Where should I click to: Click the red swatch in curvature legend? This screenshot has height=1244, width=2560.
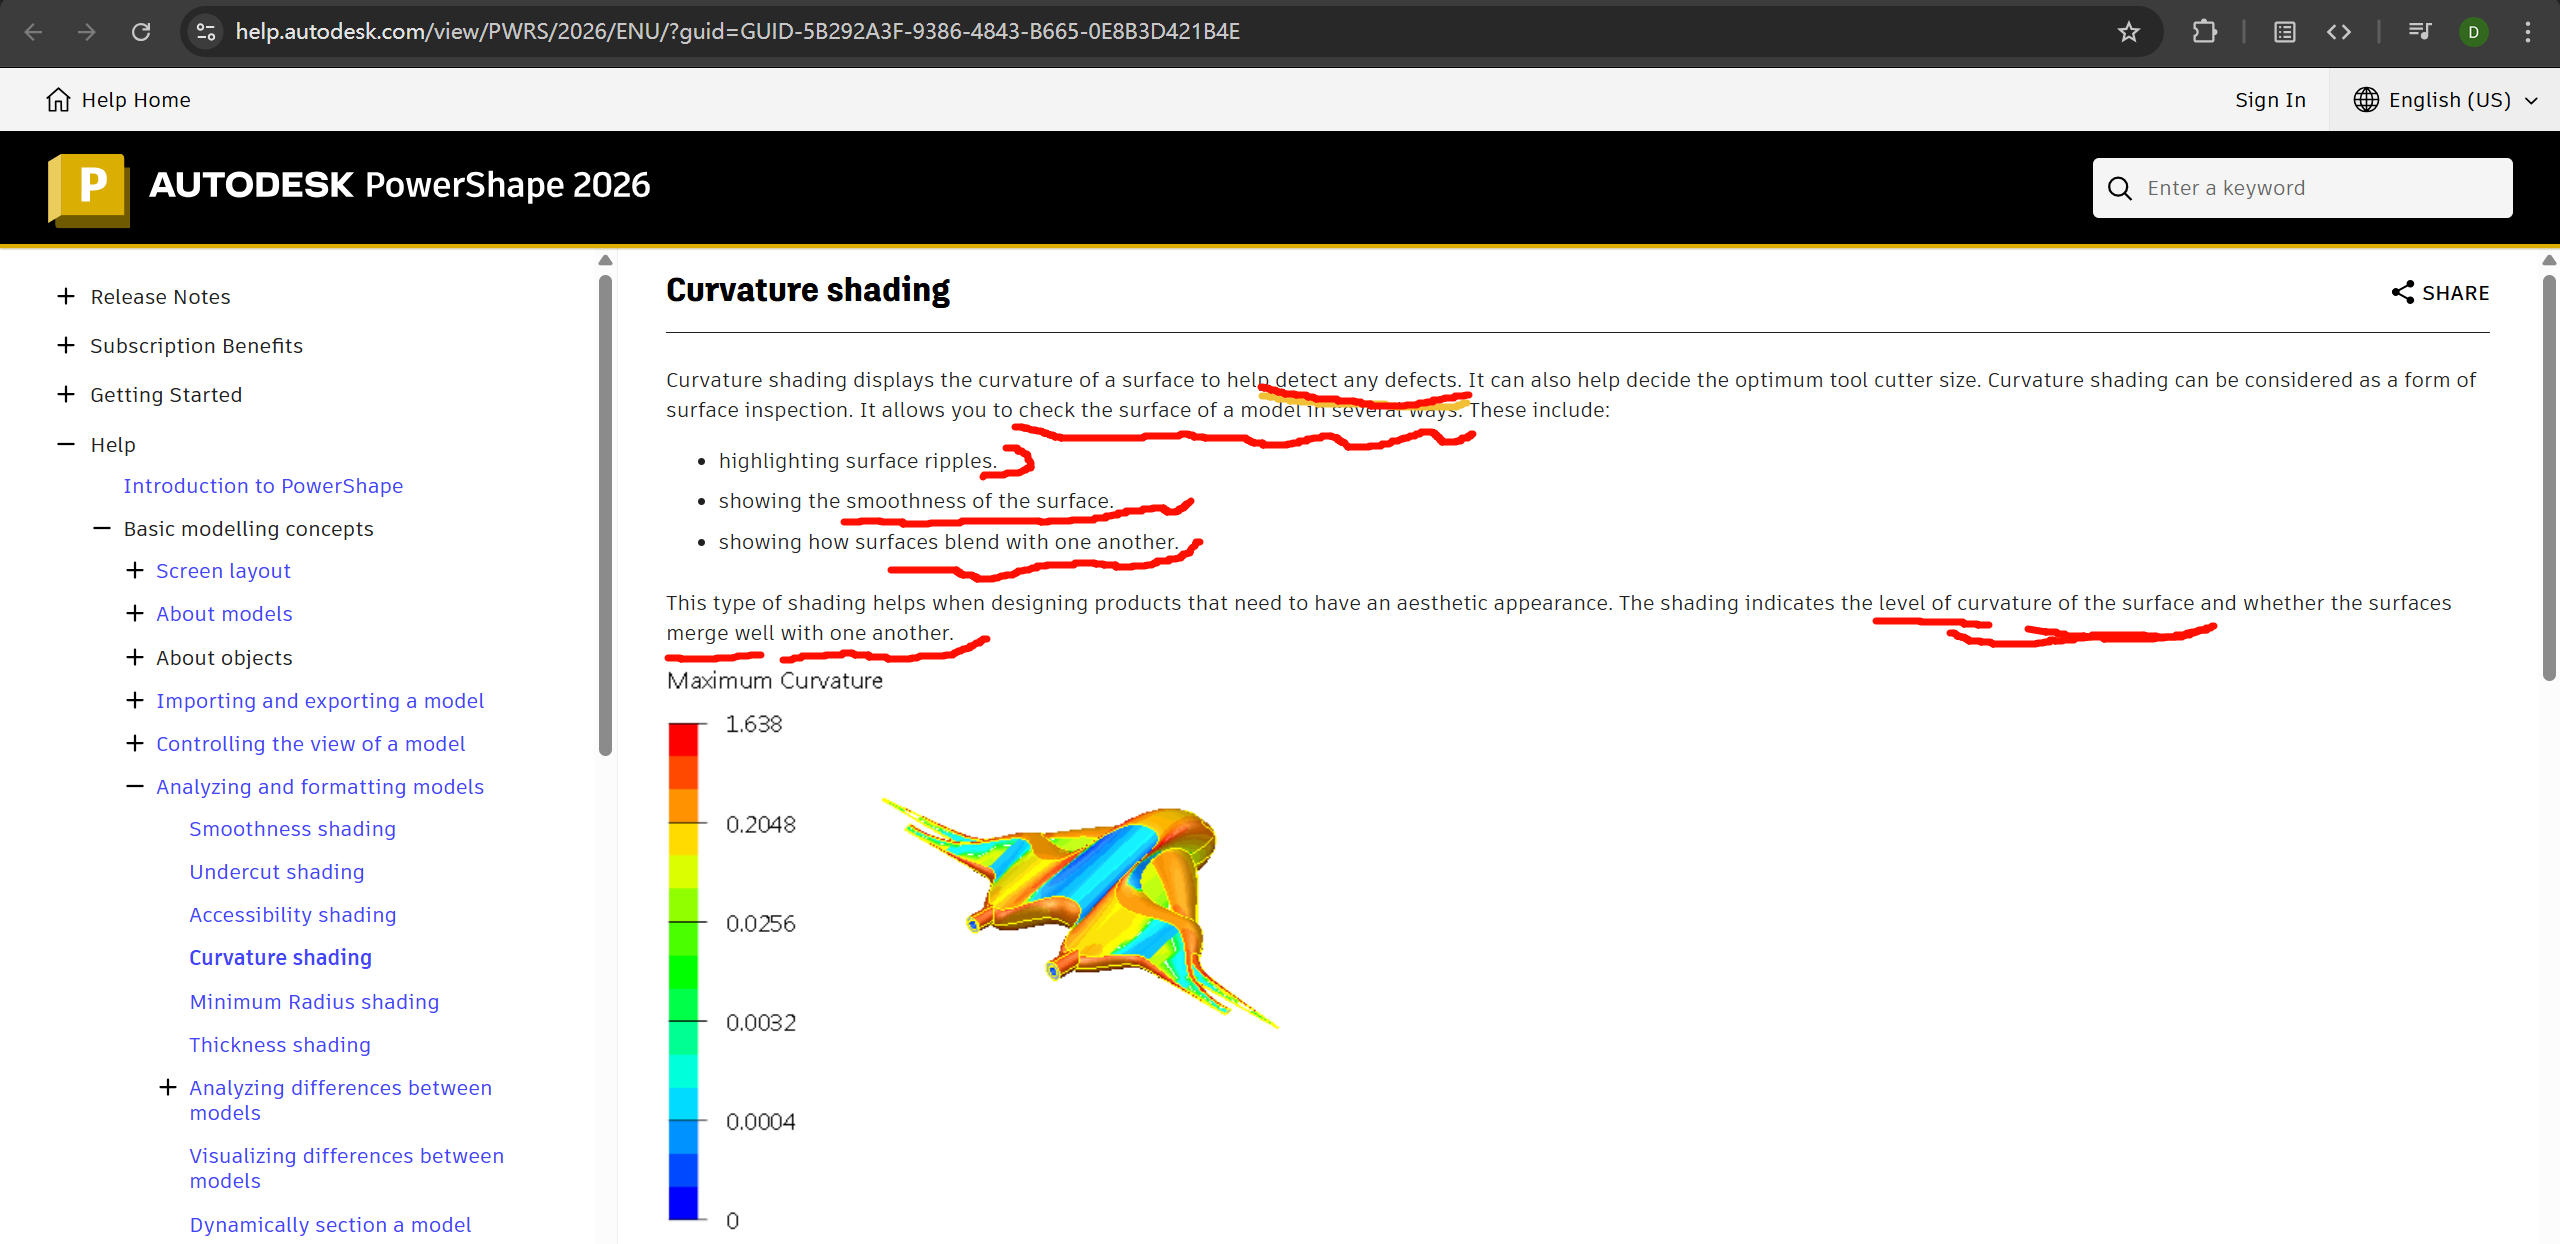[x=683, y=740]
